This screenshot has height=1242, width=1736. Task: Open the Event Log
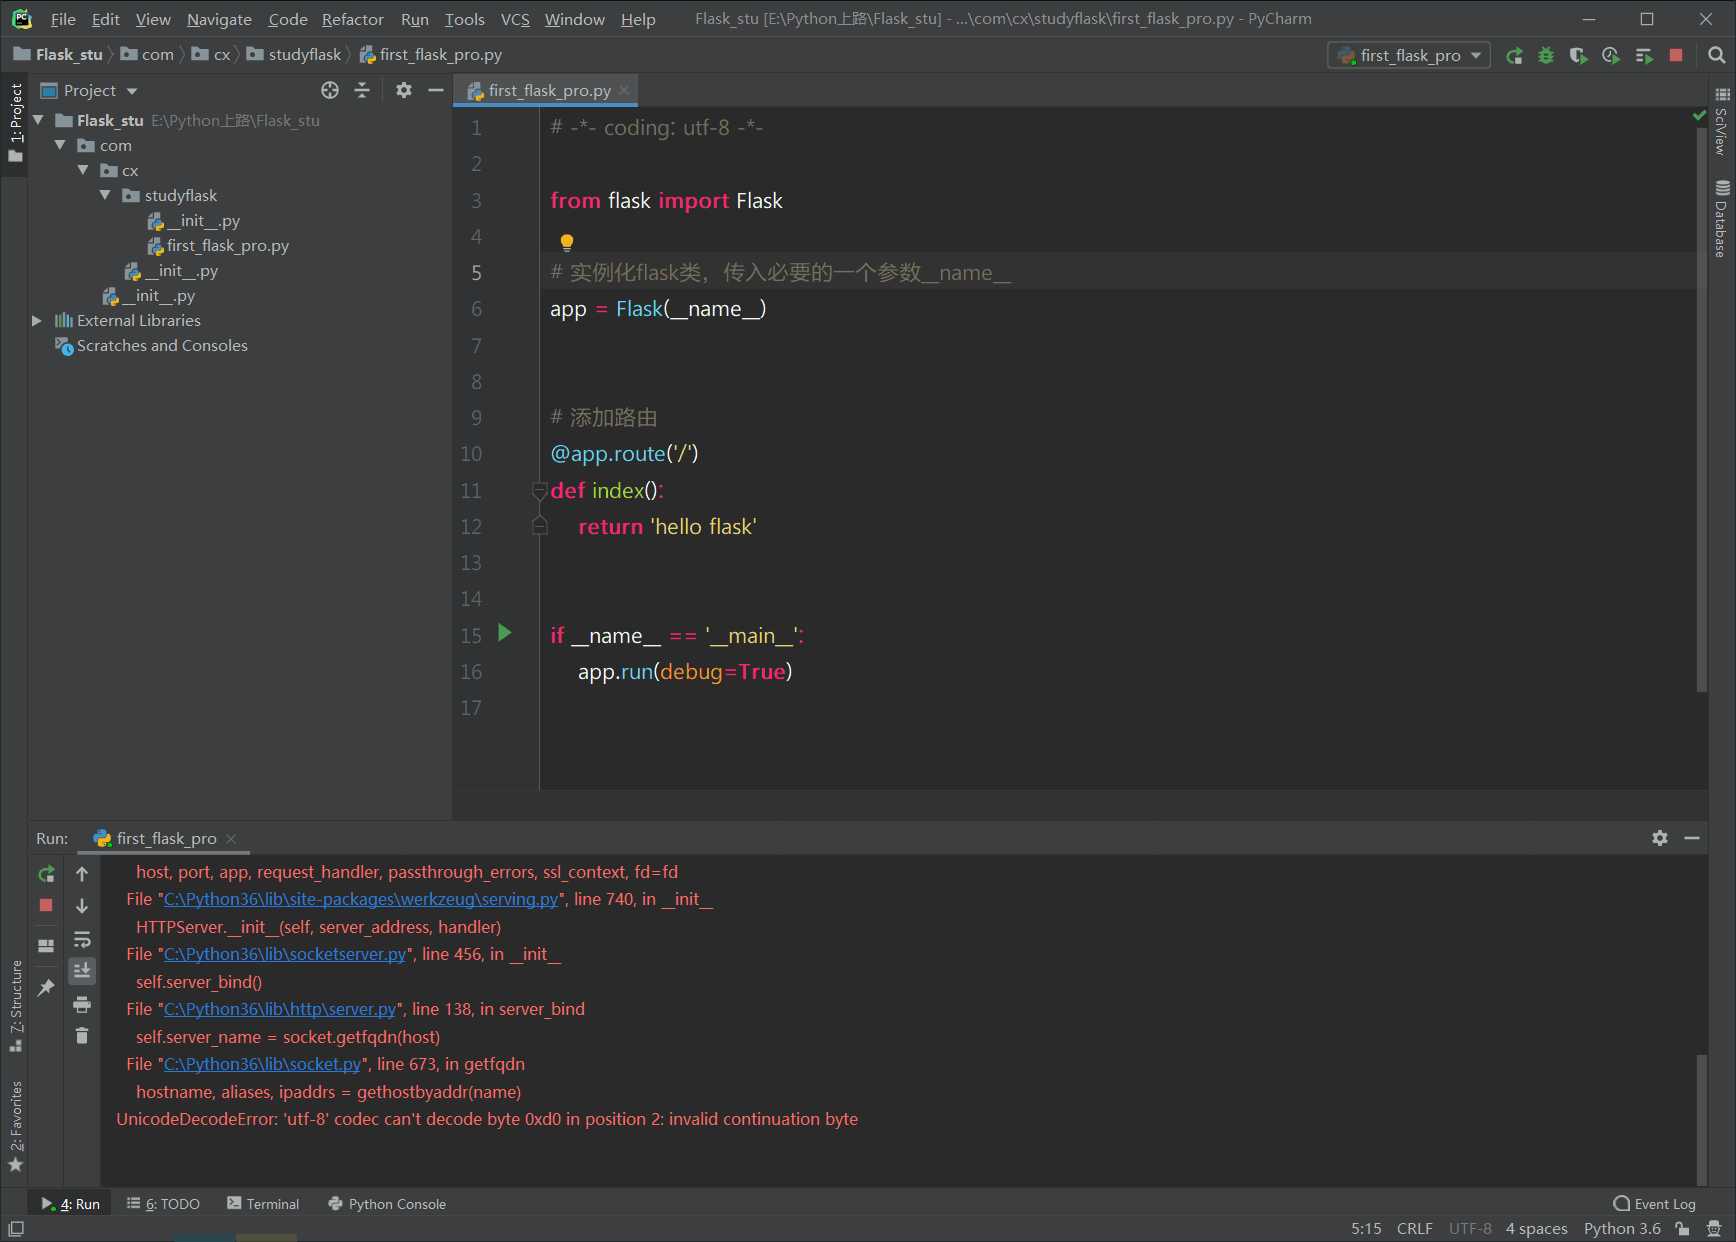pos(1655,1204)
